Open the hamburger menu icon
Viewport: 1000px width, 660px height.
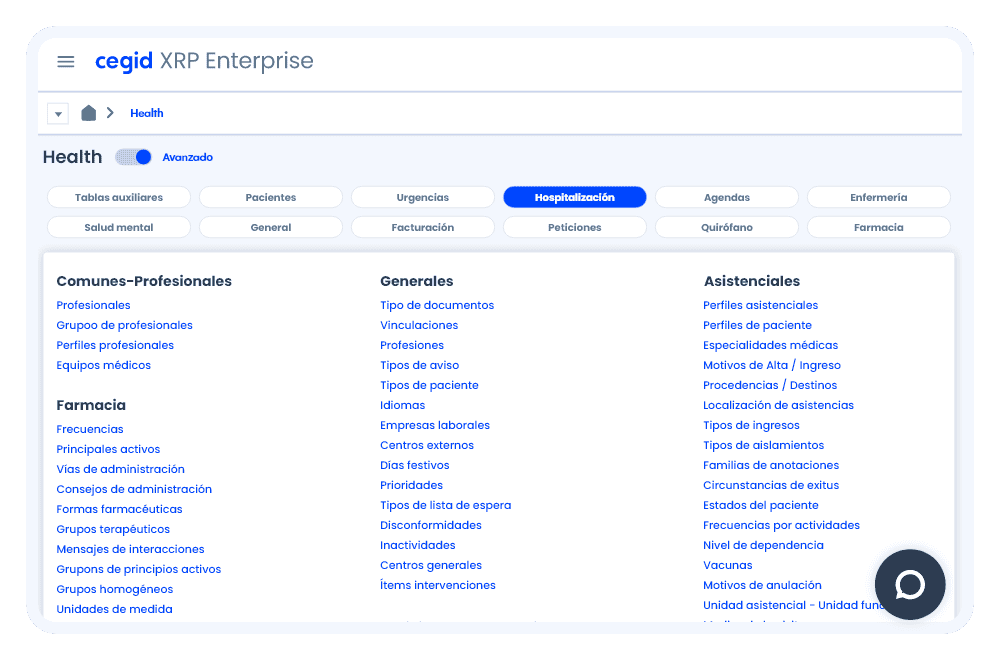pos(66,62)
